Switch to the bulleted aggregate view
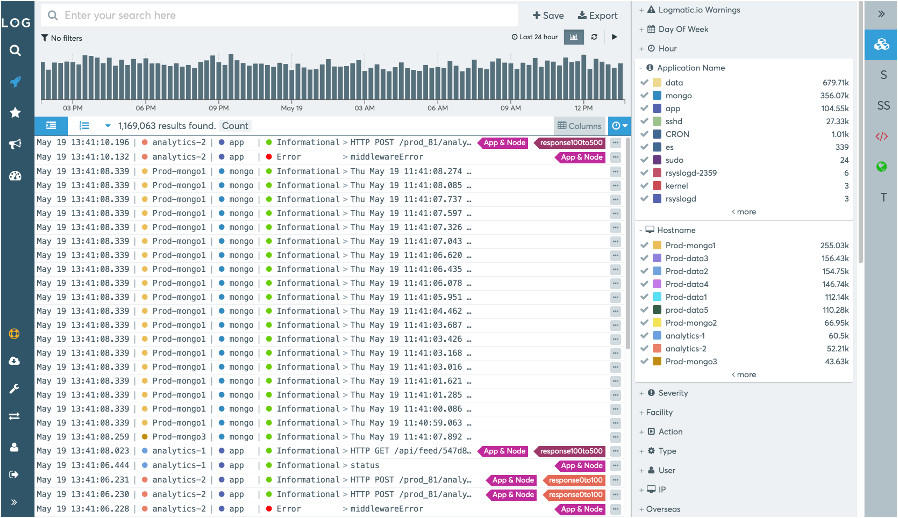The height and width of the screenshot is (518, 898). pyautogui.click(x=84, y=125)
